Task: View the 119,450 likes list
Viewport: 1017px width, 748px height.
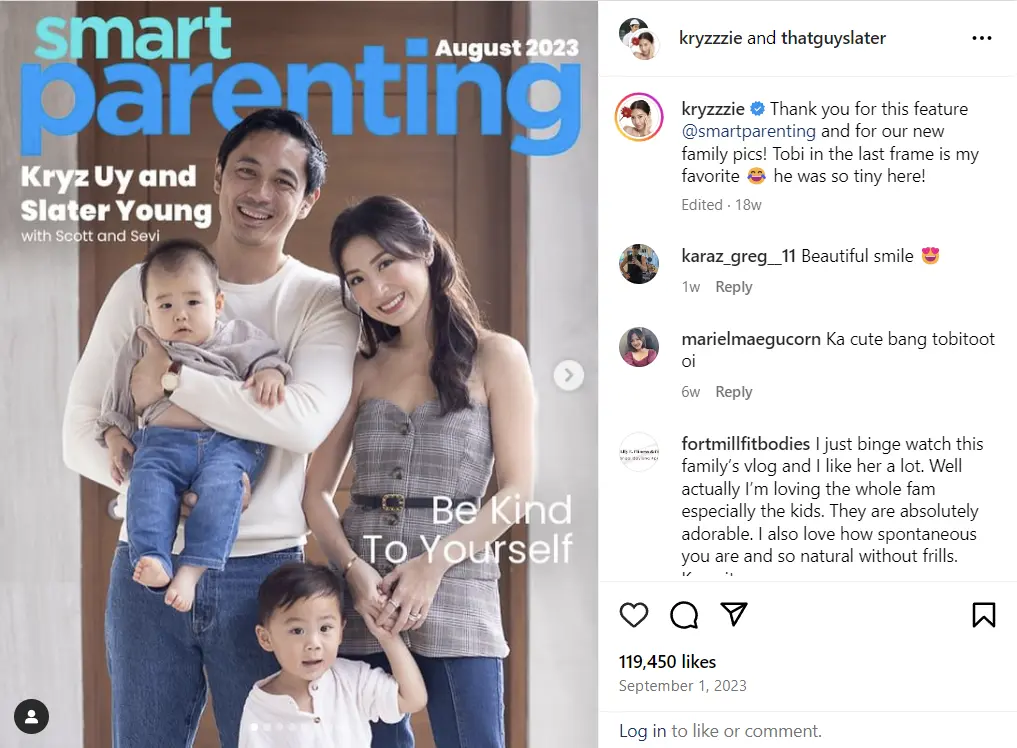Action: coord(667,662)
